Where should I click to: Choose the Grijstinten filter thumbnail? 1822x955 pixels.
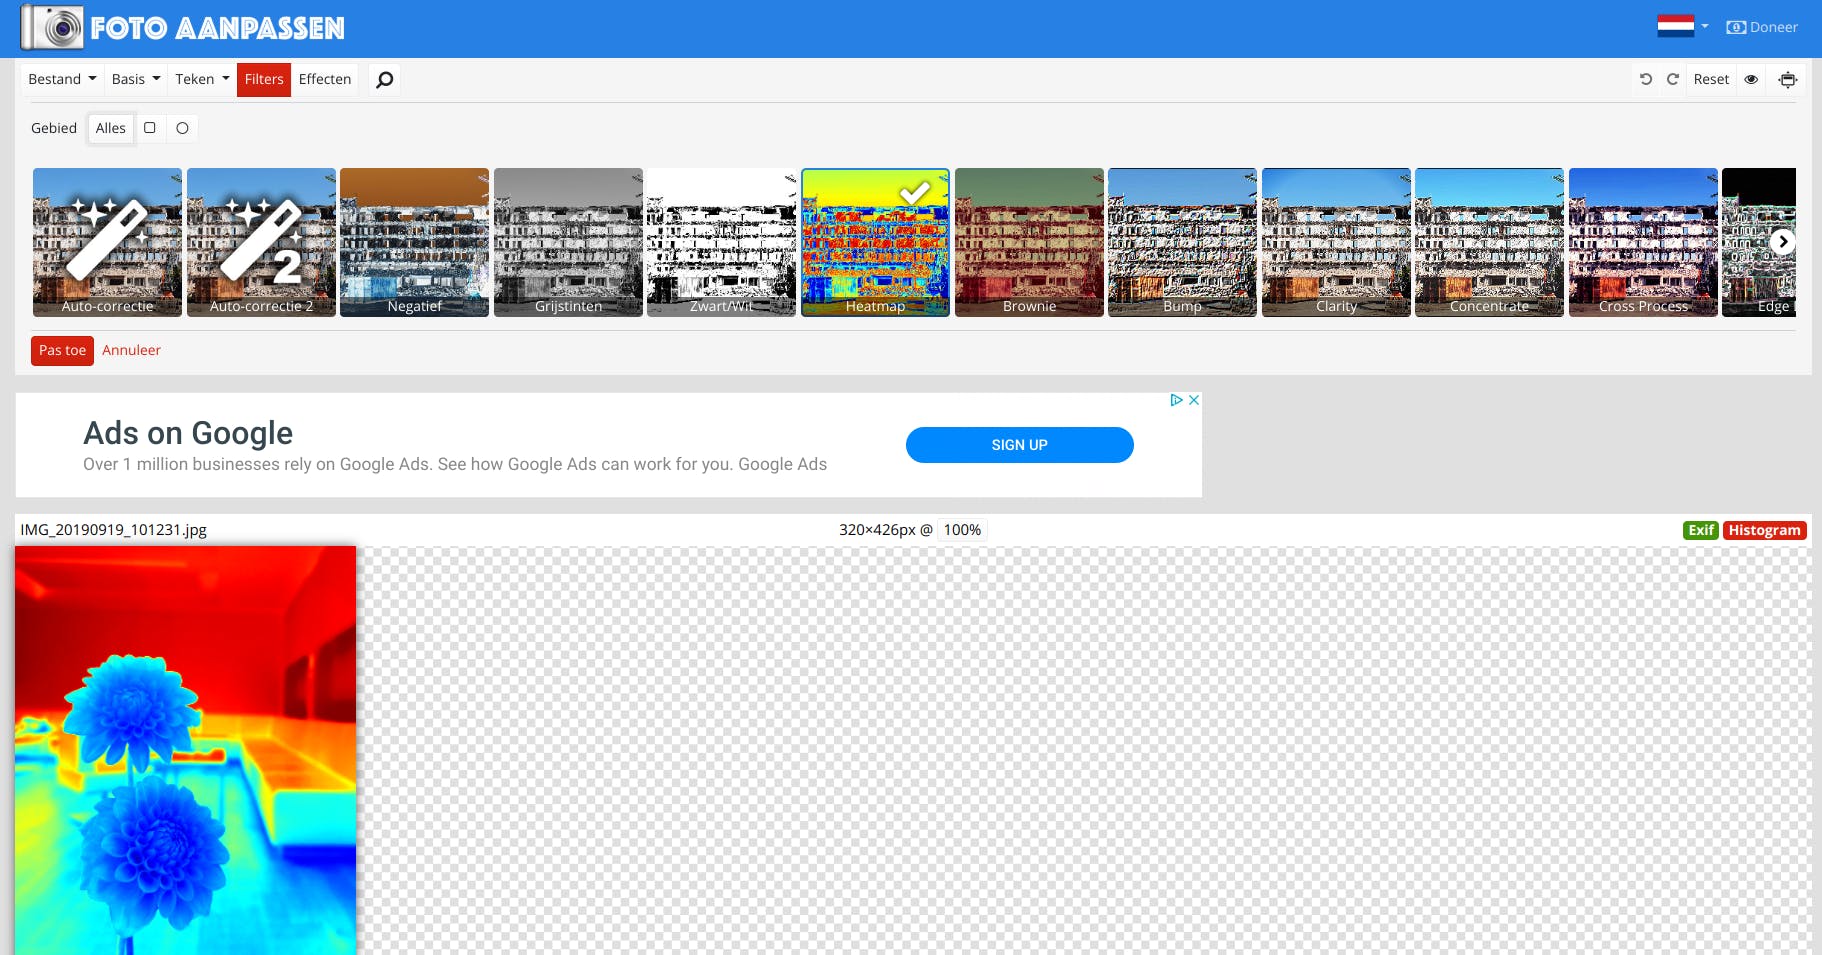click(x=568, y=242)
